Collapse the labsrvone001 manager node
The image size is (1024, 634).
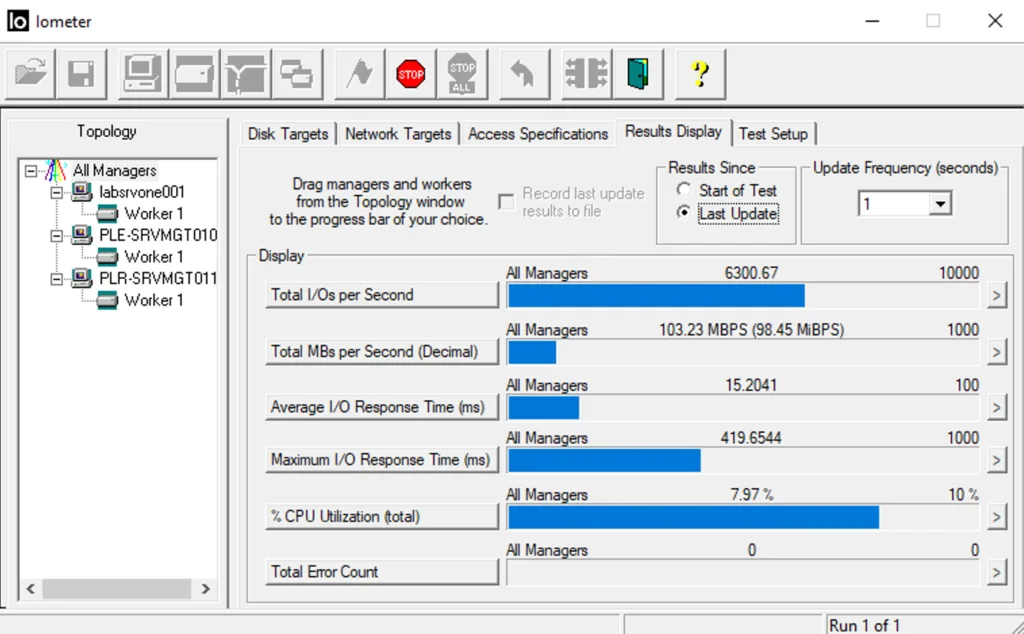[x=57, y=193]
